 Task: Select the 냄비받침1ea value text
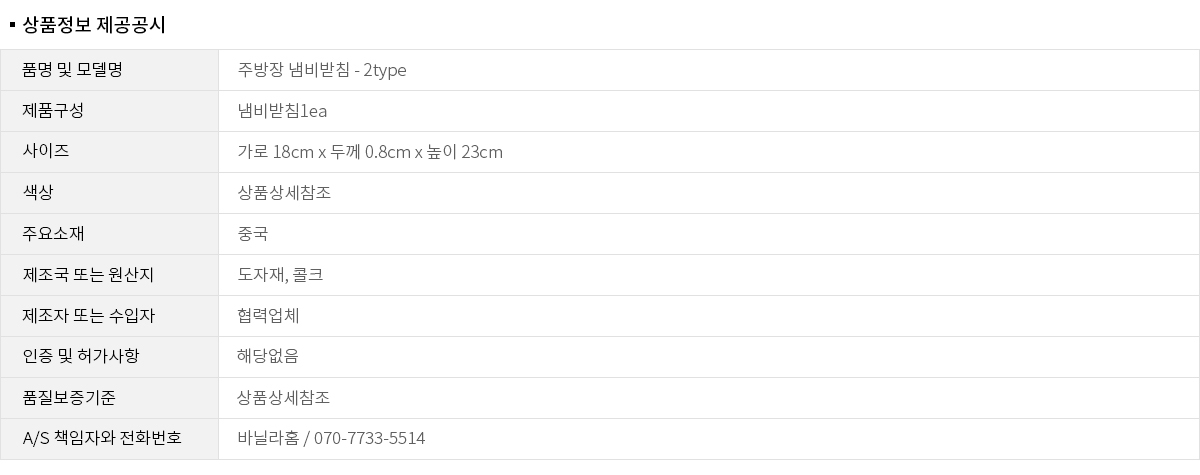(282, 111)
